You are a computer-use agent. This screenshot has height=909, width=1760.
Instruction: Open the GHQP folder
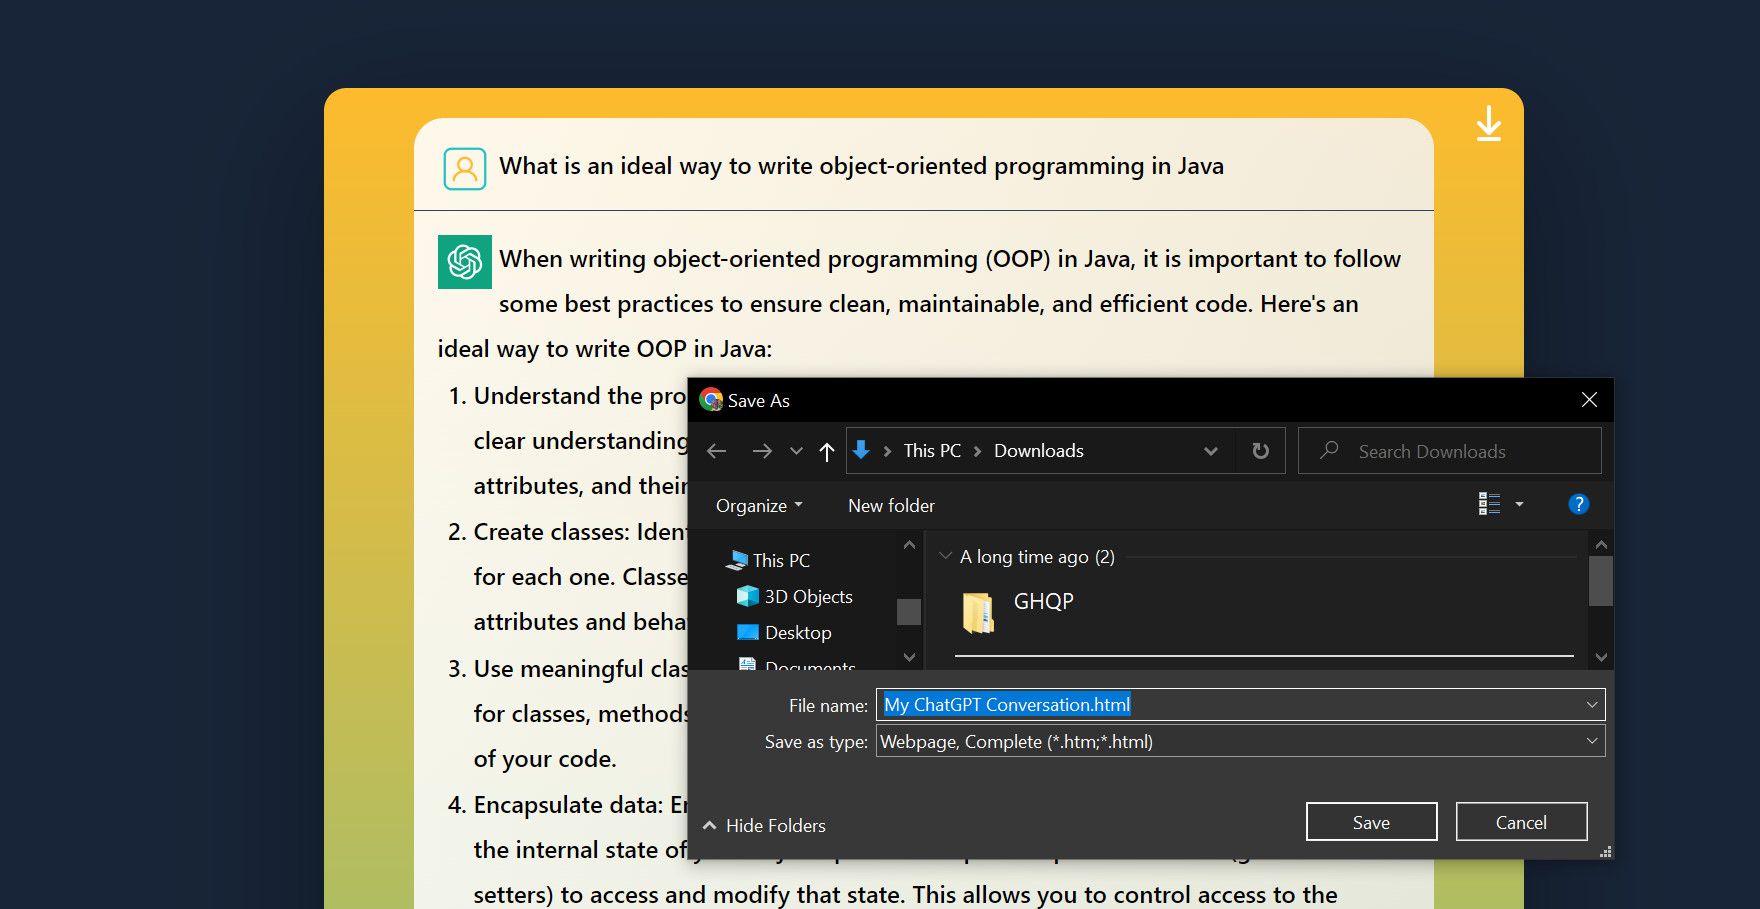coord(1042,602)
